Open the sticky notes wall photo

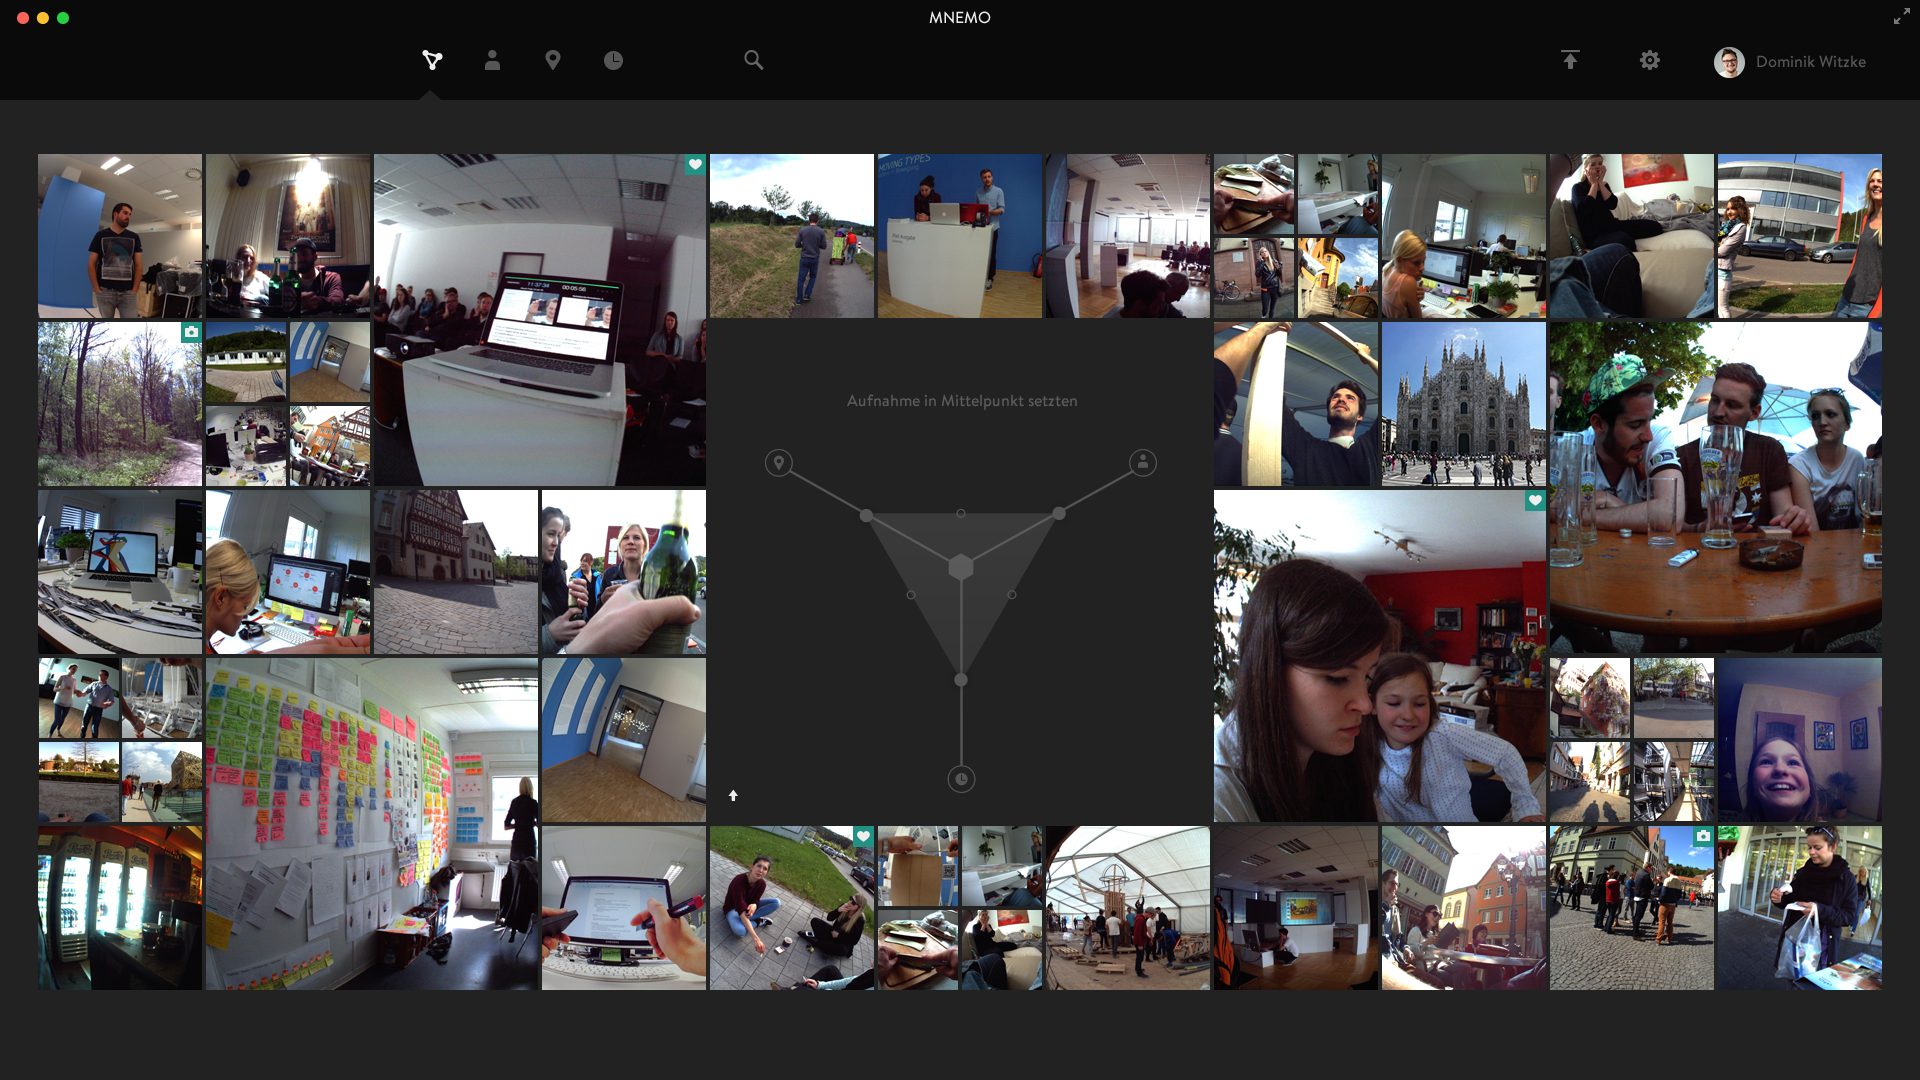click(372, 824)
